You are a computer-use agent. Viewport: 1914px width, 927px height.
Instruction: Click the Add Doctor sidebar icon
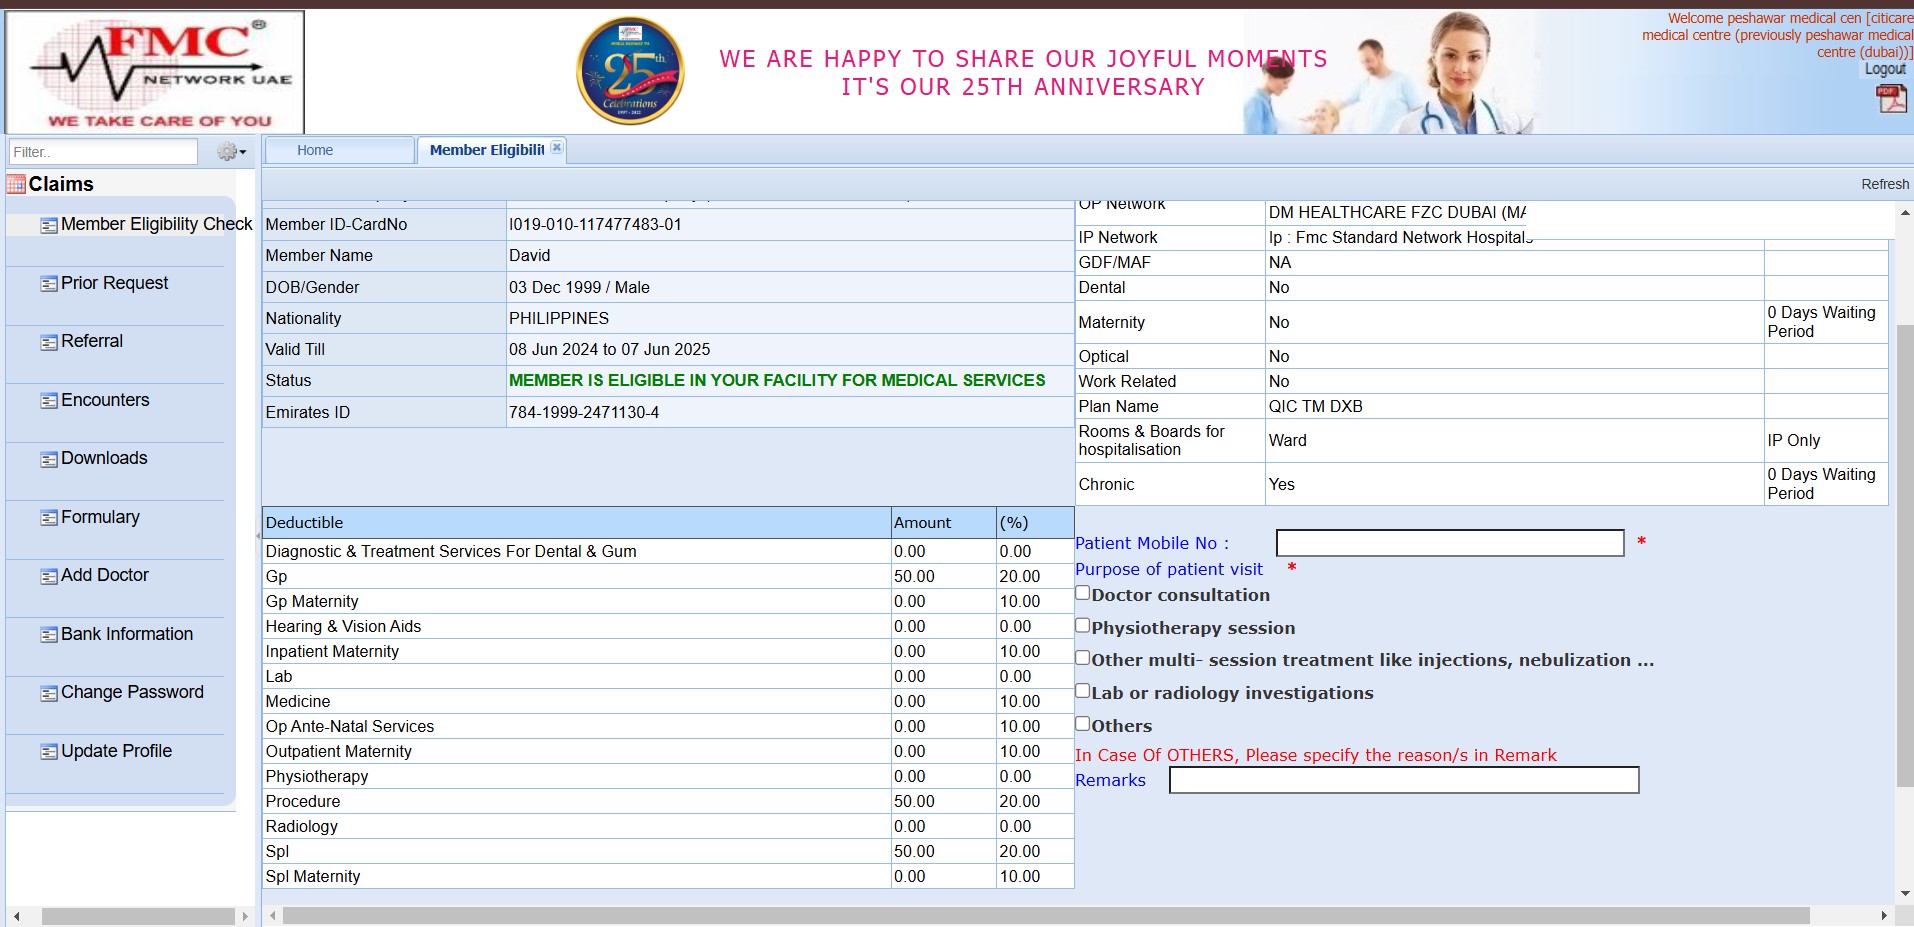pyautogui.click(x=48, y=576)
